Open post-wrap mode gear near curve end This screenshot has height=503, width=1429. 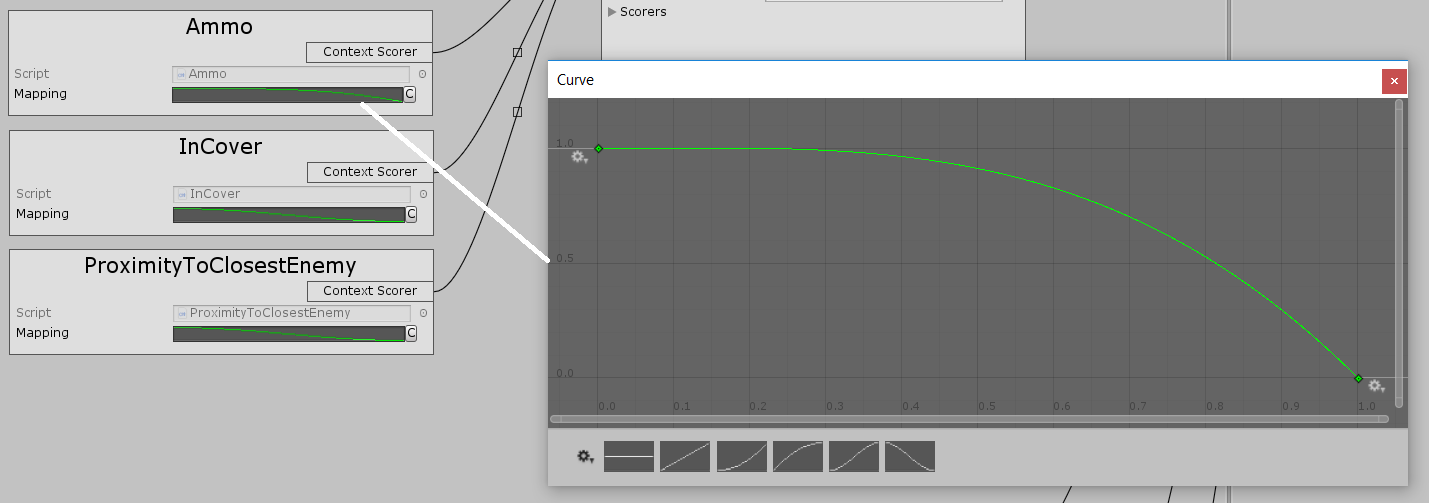click(x=1376, y=386)
